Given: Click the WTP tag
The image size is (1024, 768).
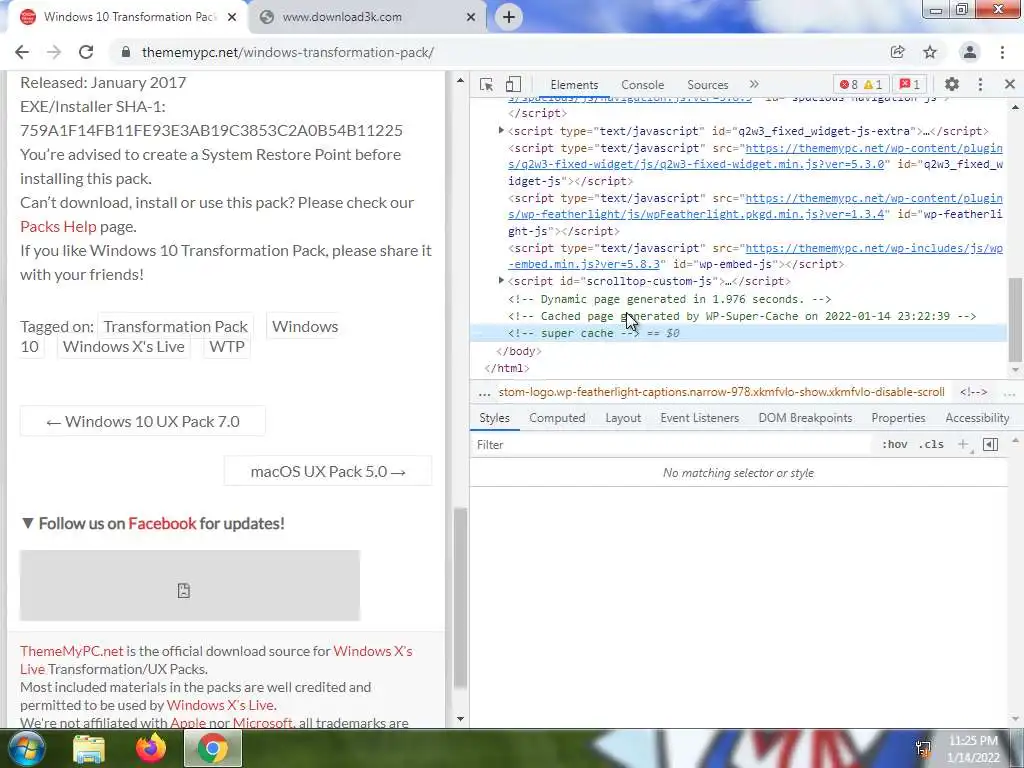Looking at the screenshot, I should click(227, 347).
